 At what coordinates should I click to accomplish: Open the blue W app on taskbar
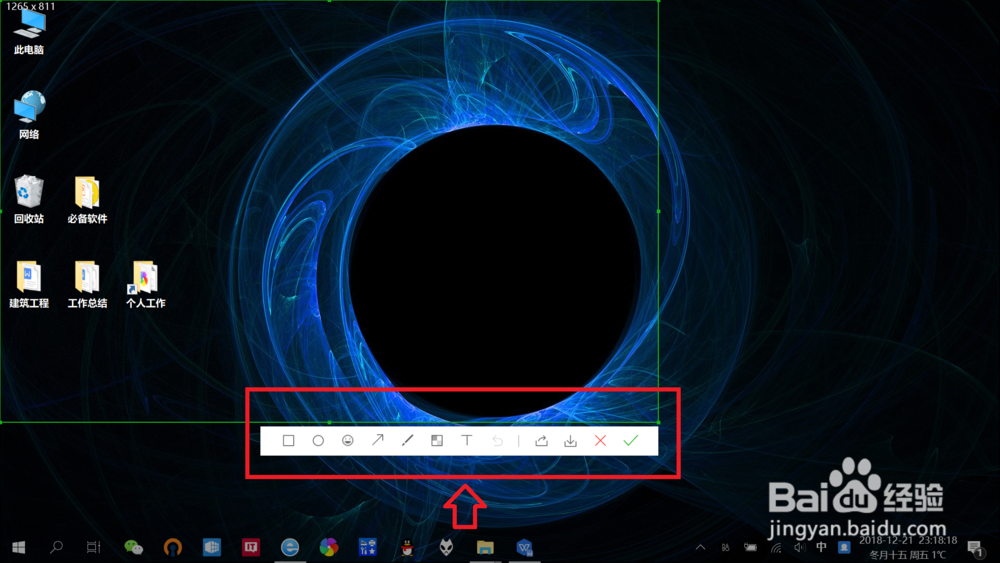(x=524, y=547)
